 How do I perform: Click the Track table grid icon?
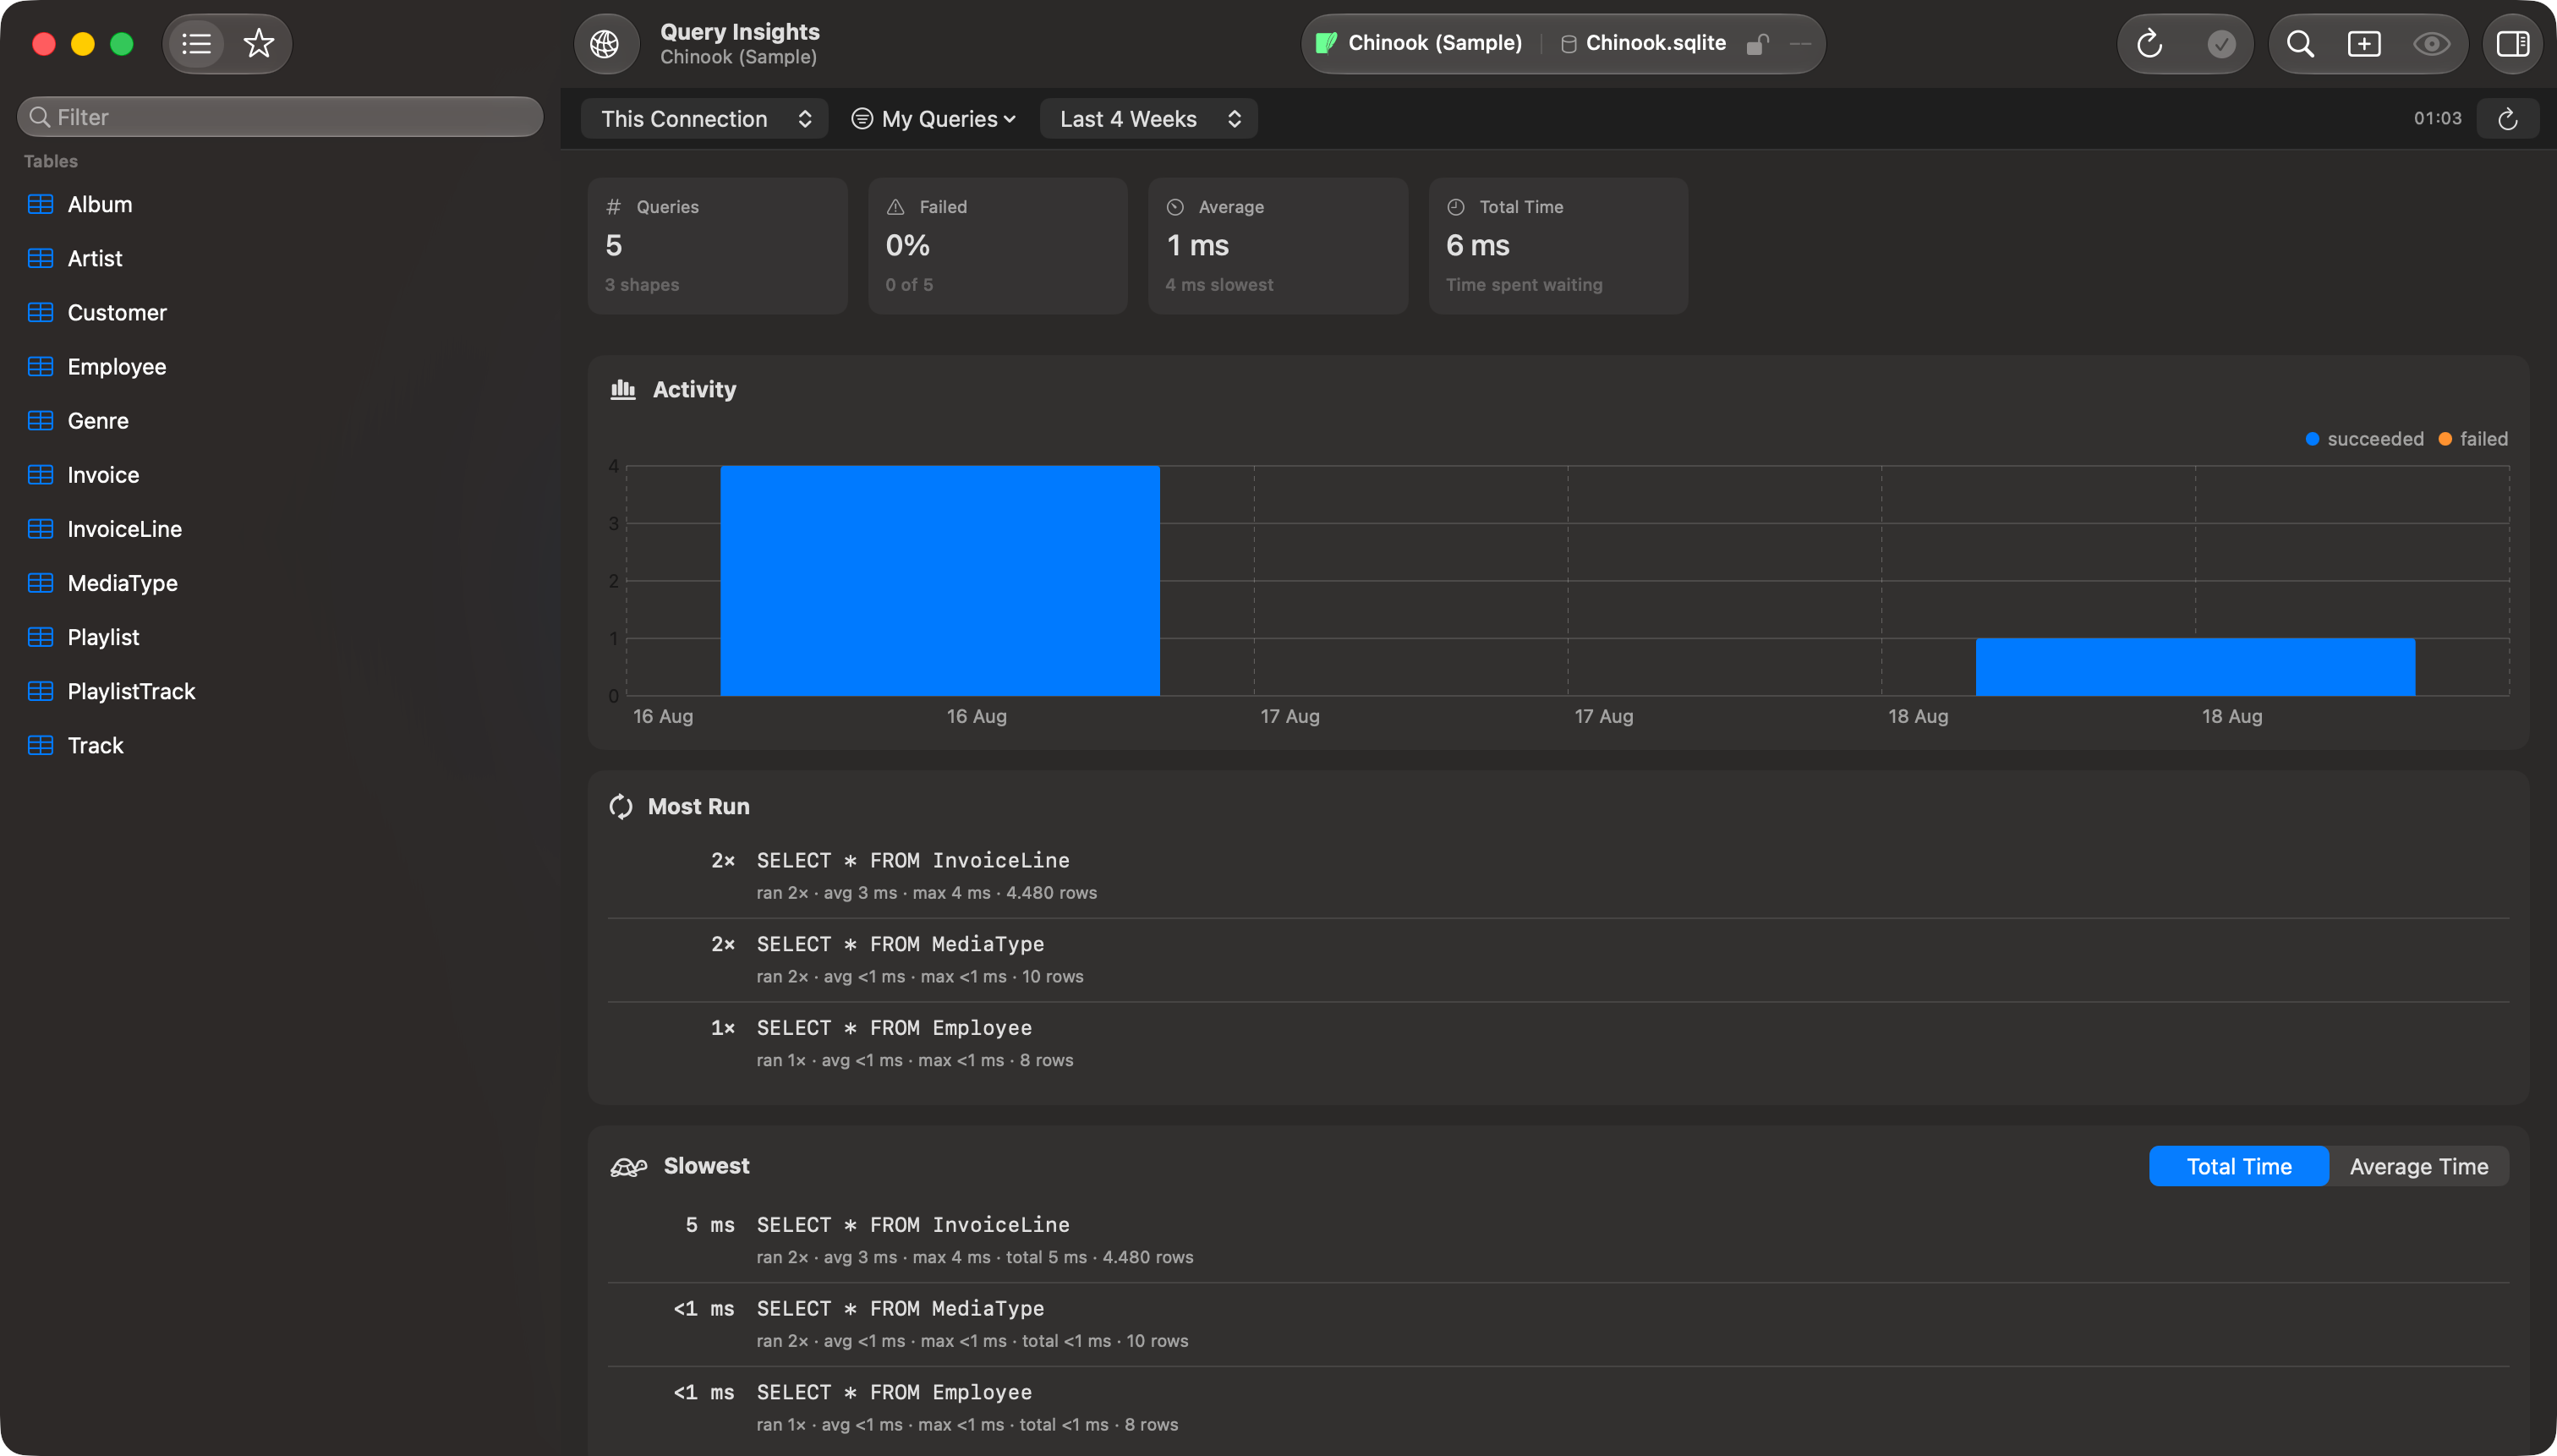40,745
